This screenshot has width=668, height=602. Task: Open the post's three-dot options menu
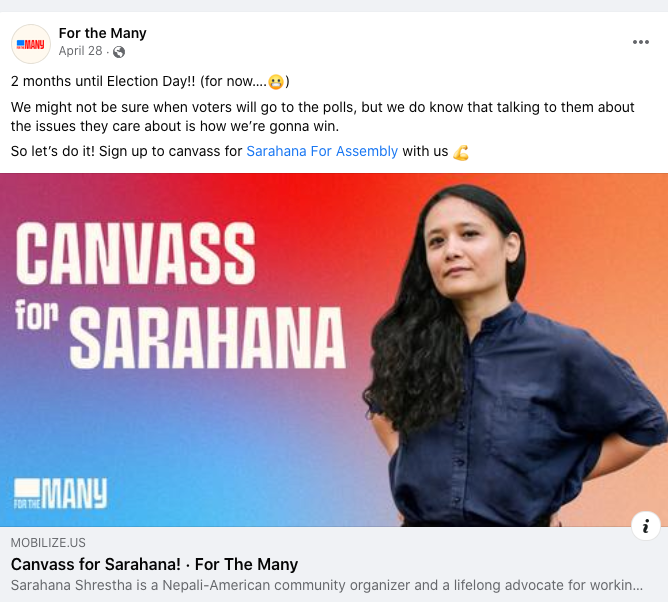point(640,42)
